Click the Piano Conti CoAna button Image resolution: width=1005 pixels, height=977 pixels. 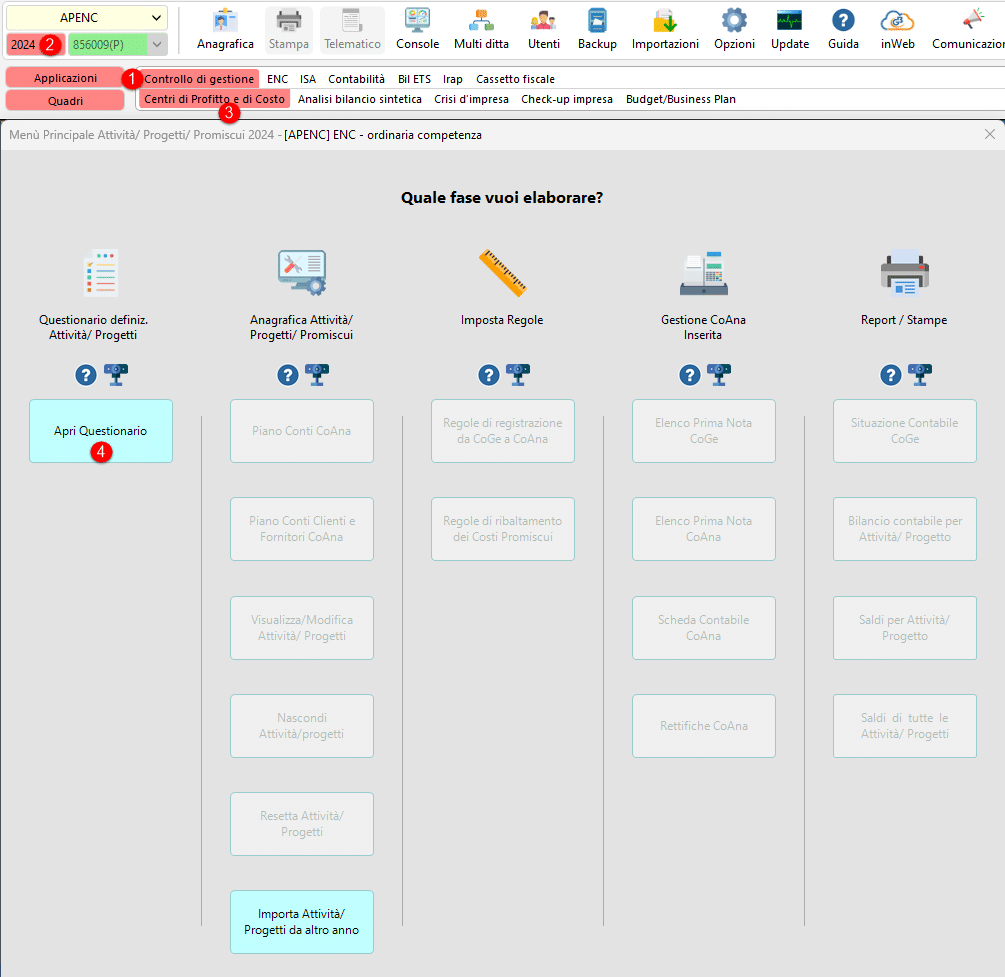pos(302,431)
